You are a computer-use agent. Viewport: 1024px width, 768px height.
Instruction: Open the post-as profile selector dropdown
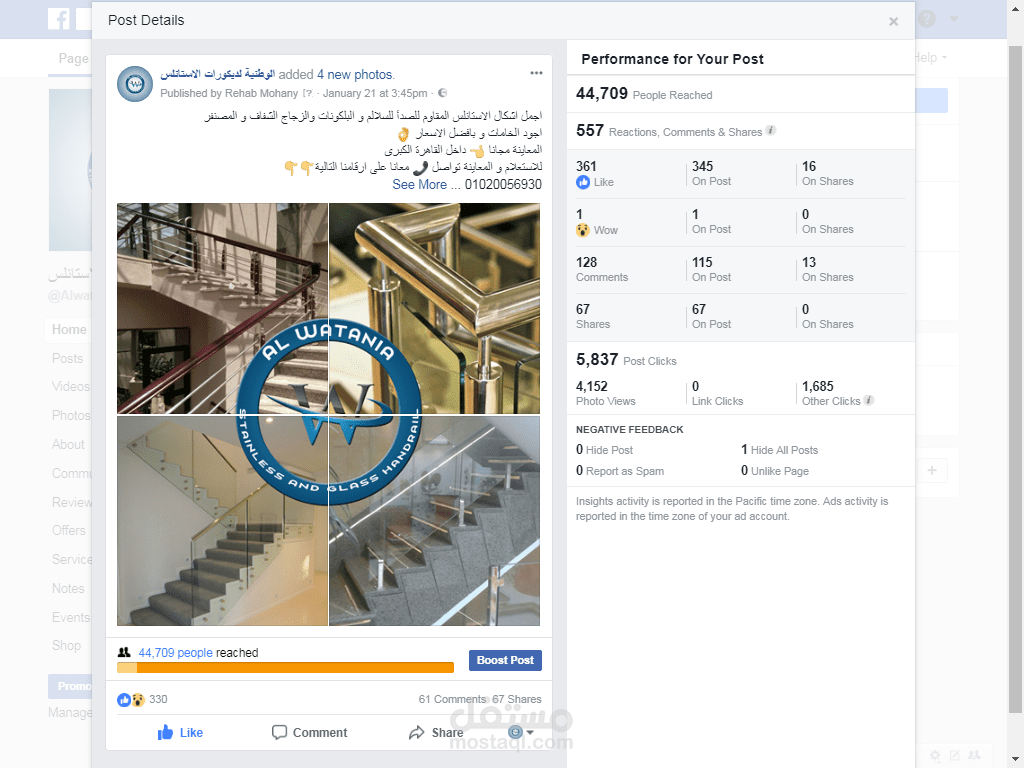[520, 732]
